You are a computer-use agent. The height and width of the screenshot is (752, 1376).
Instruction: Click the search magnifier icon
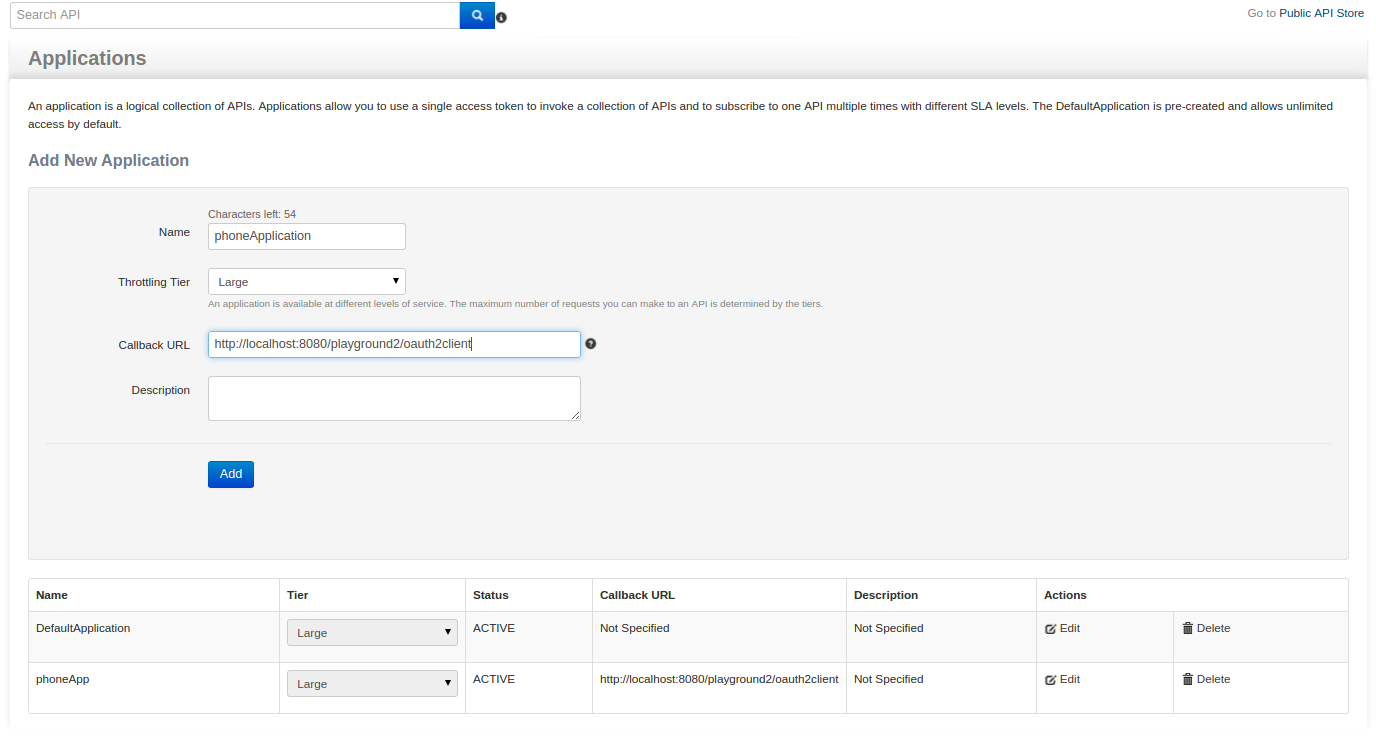[x=477, y=15]
